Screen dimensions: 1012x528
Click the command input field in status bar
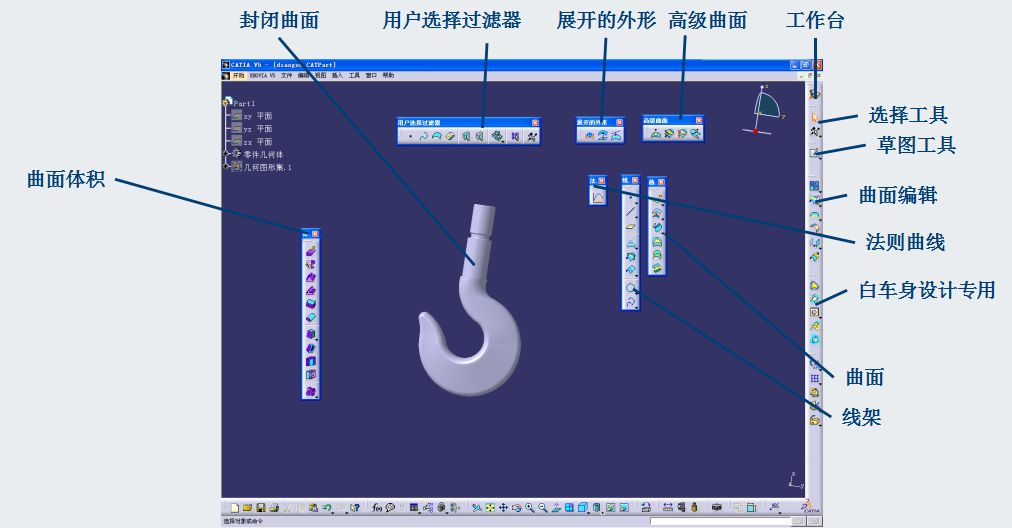tap(720, 521)
